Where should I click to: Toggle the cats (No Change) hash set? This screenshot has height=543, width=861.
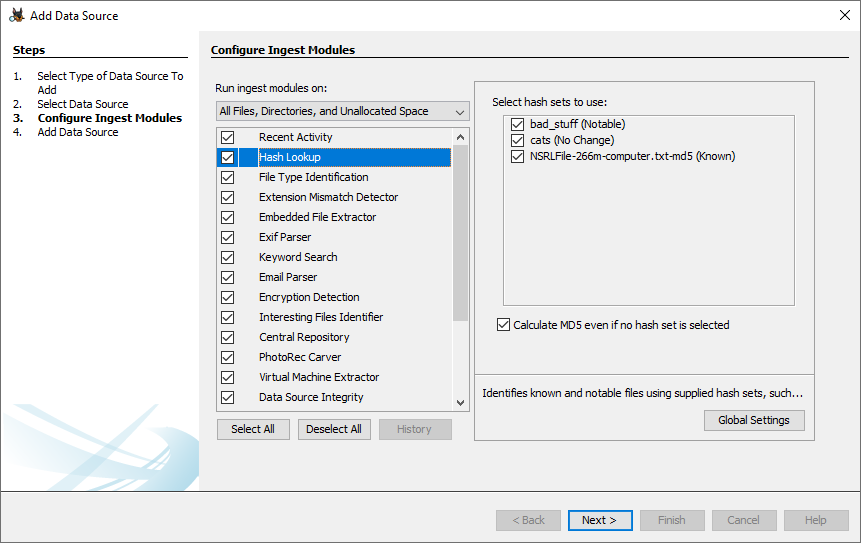[x=517, y=140]
